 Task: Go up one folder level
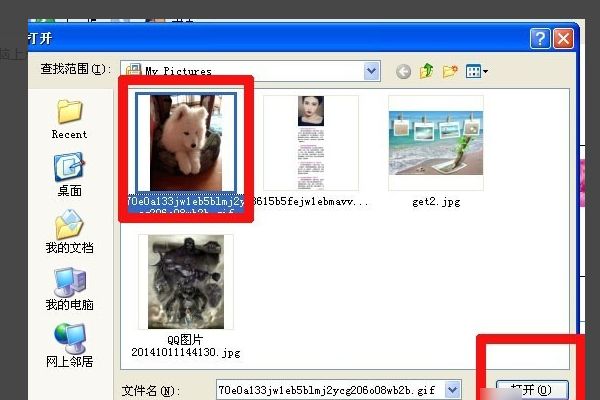point(427,71)
